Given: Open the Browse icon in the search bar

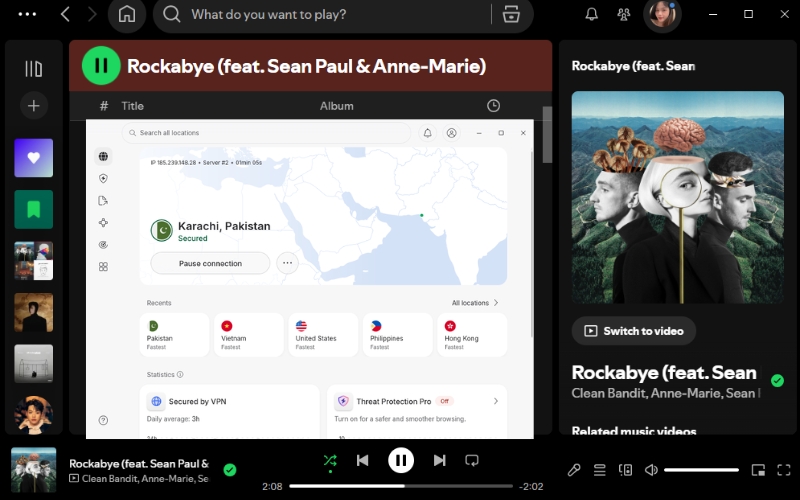Looking at the screenshot, I should pos(511,14).
